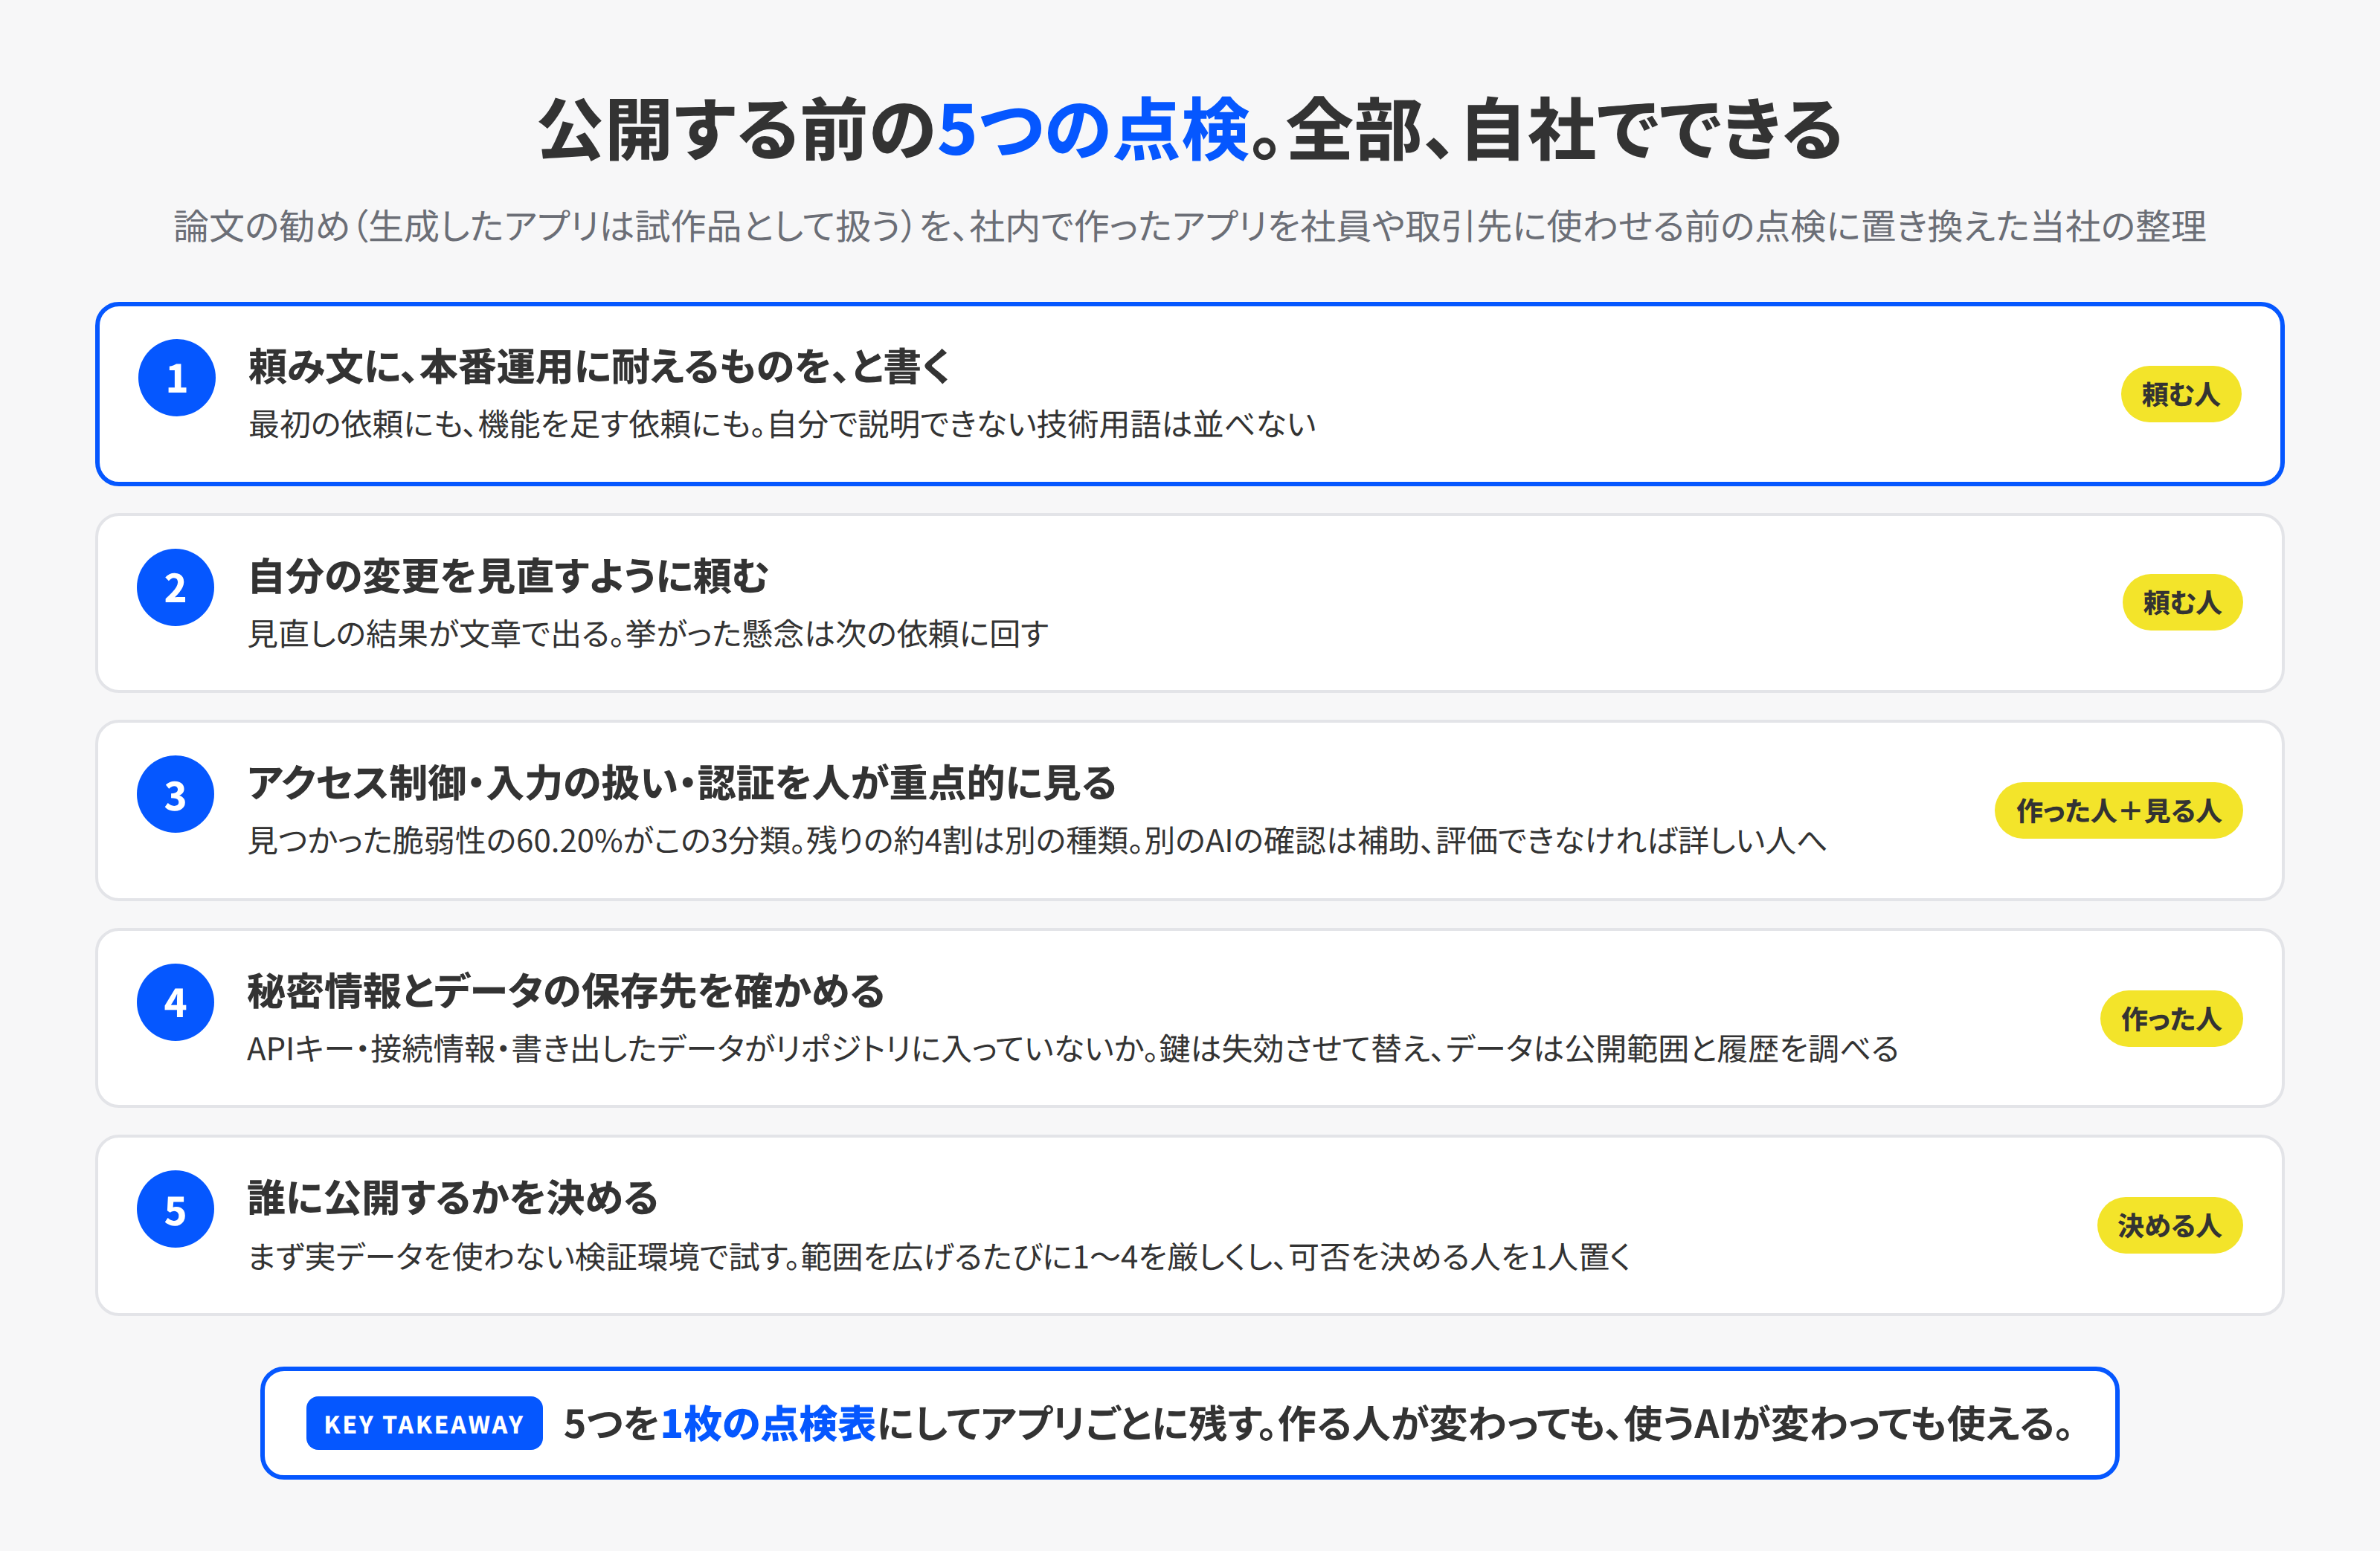Click description 最初の依頼にも、機能を足す依頼にも

782,424
